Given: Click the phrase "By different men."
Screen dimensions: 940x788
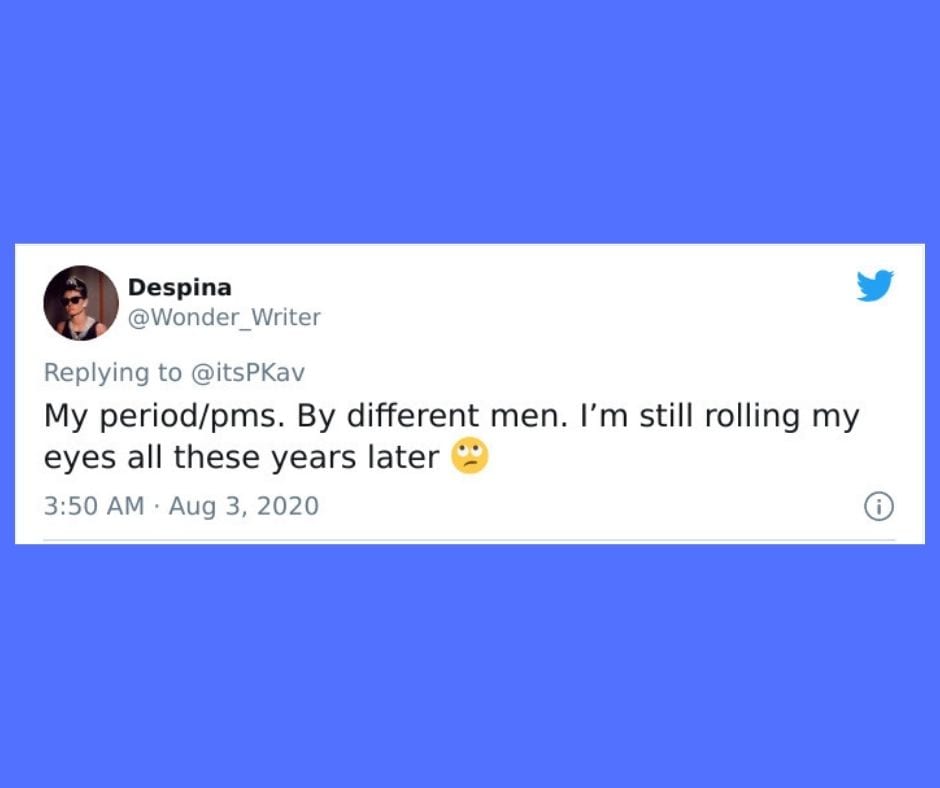Looking at the screenshot, I should 432,416.
